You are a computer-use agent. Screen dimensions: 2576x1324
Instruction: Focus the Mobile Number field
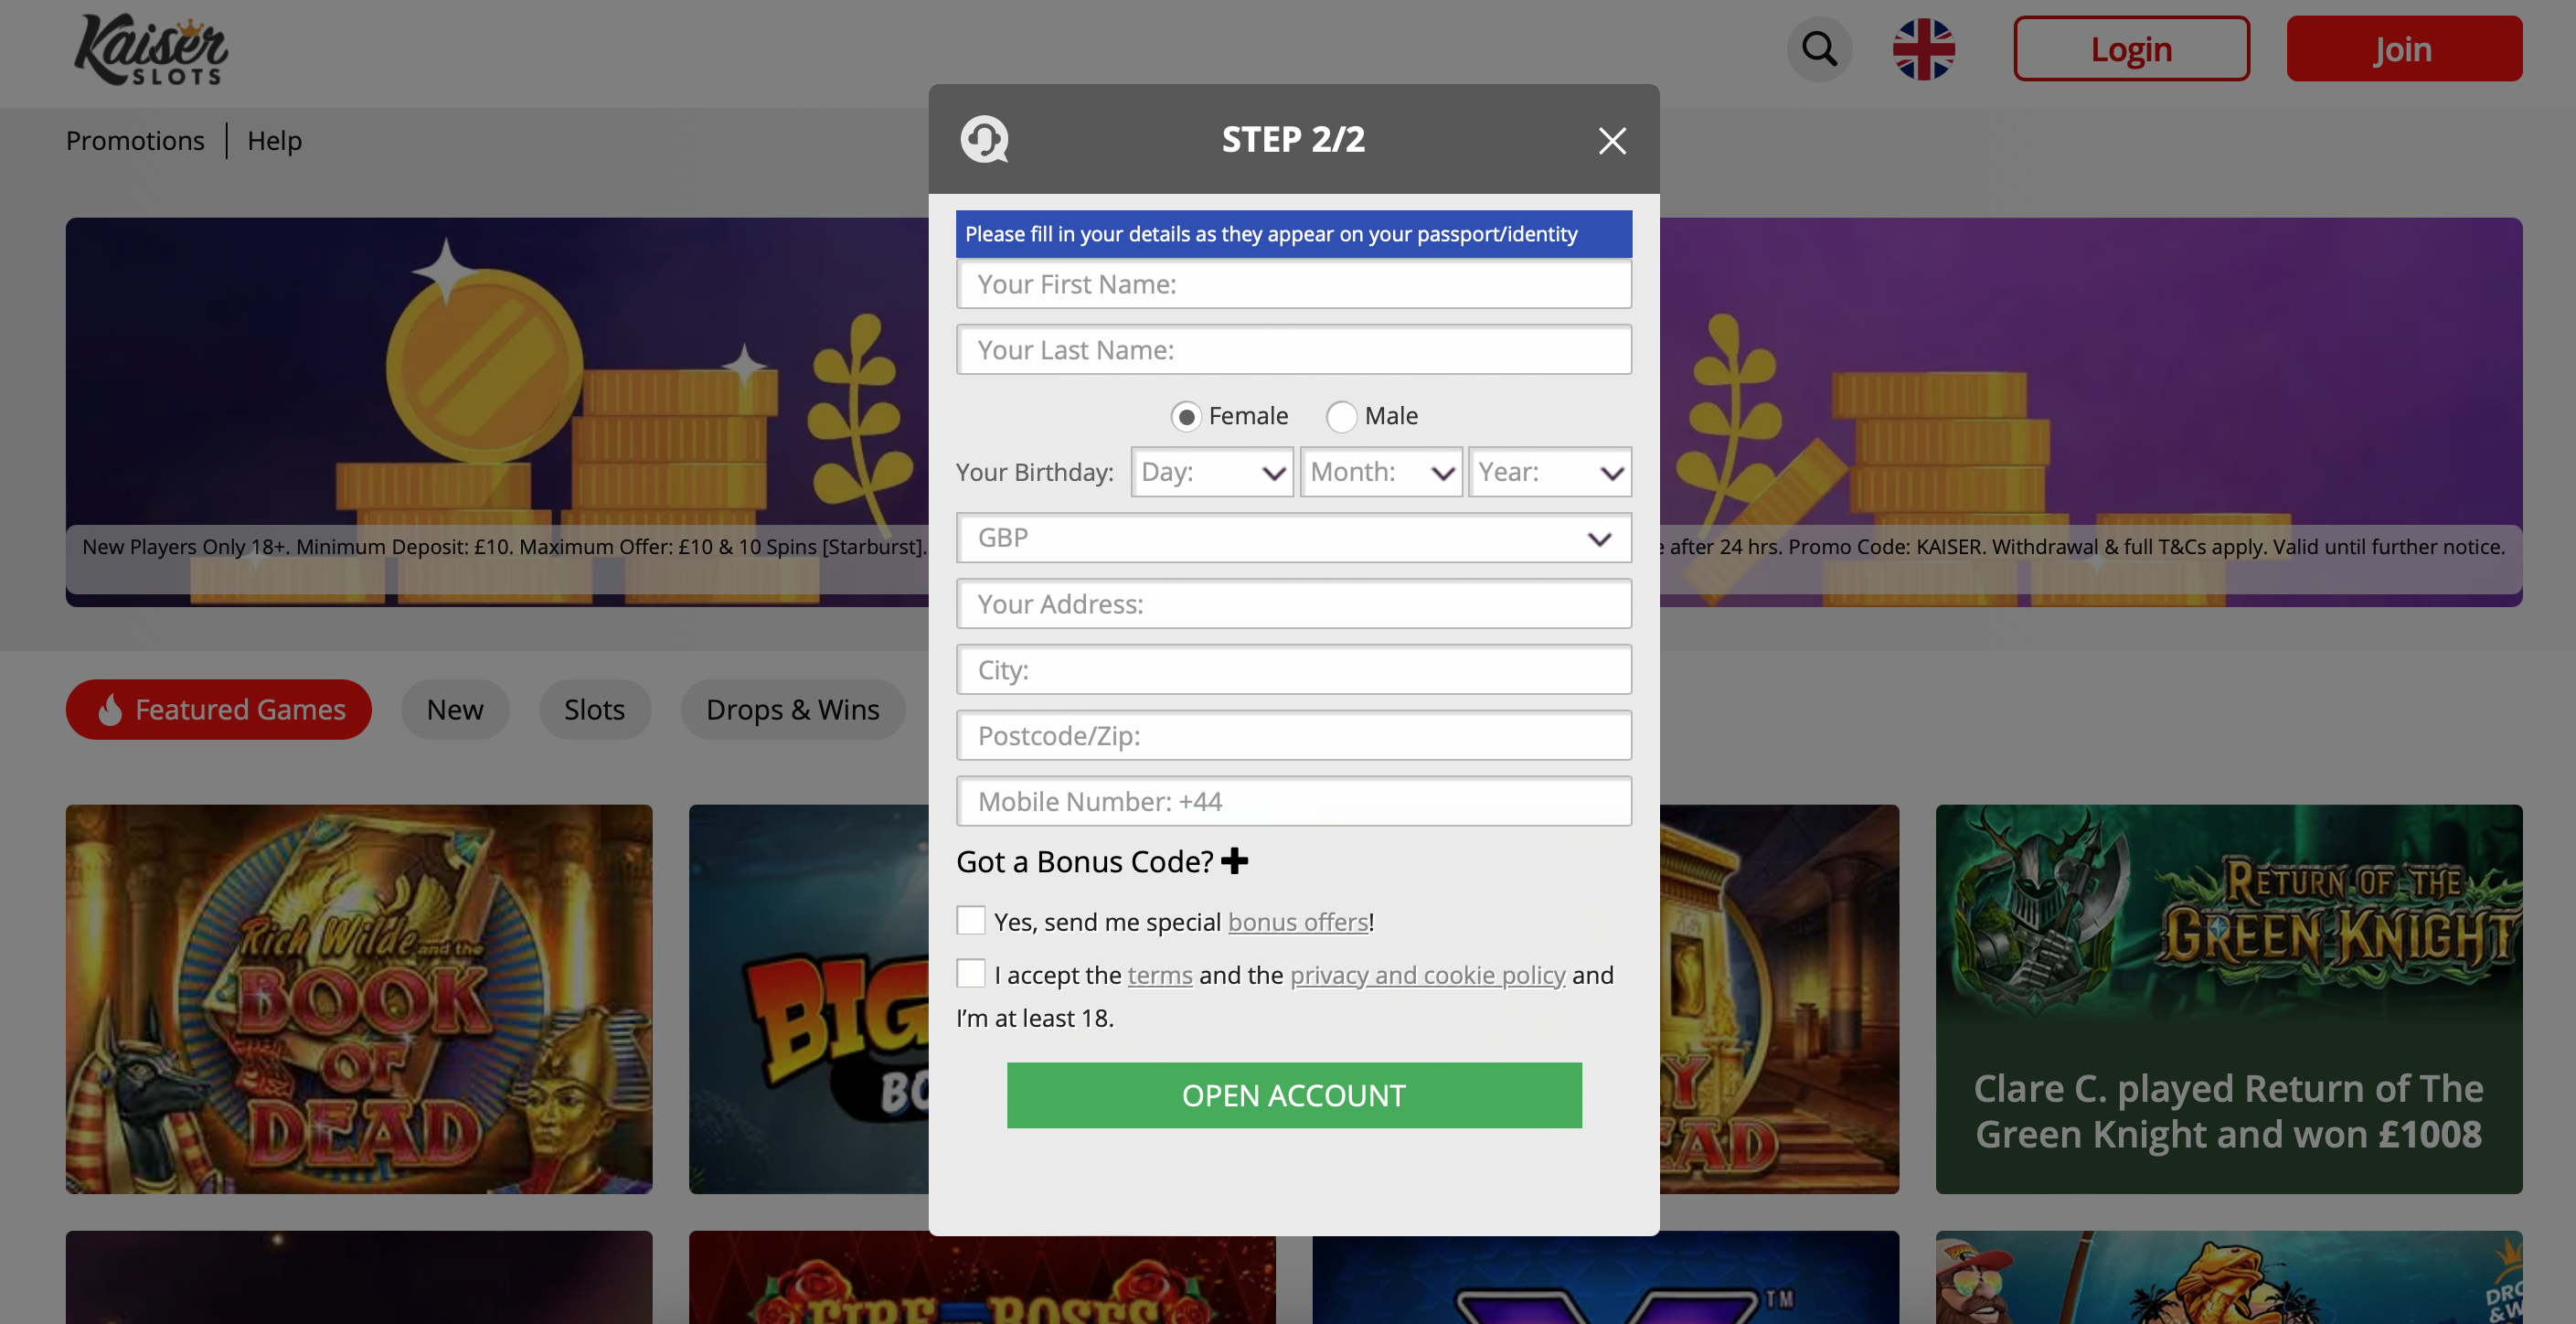[1294, 802]
